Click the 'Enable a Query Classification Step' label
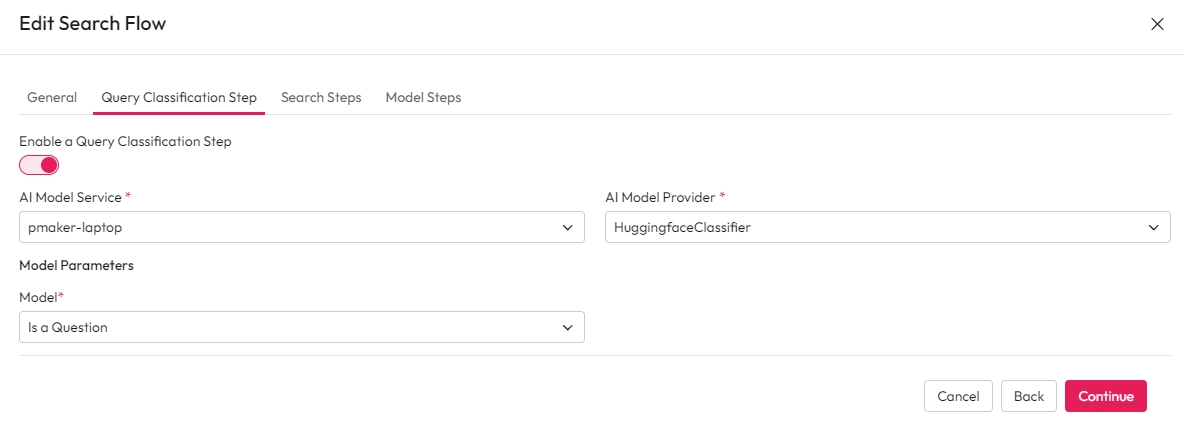 point(125,142)
